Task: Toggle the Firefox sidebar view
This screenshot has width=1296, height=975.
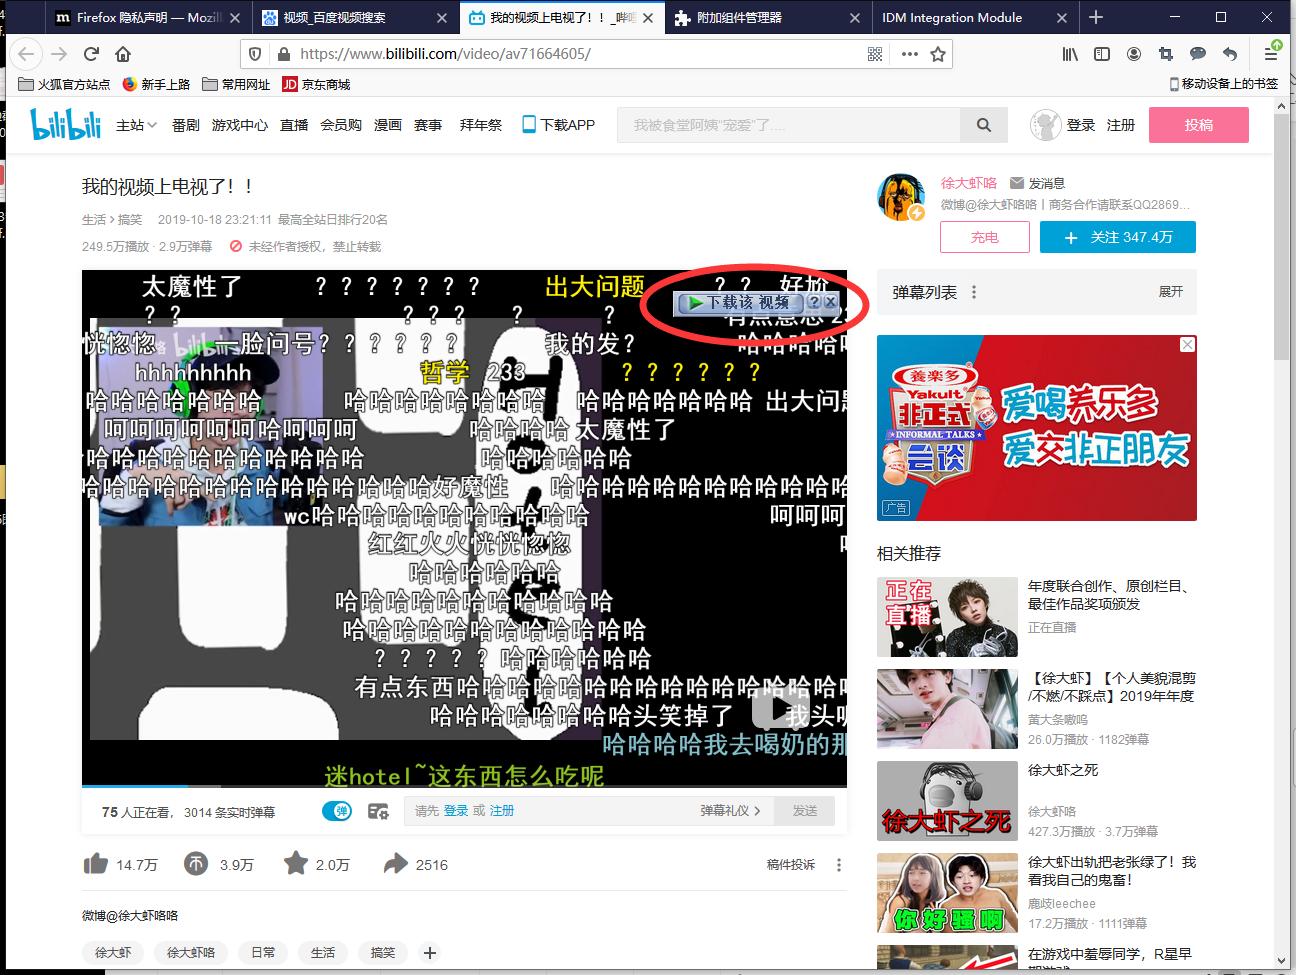Action: pos(1101,54)
